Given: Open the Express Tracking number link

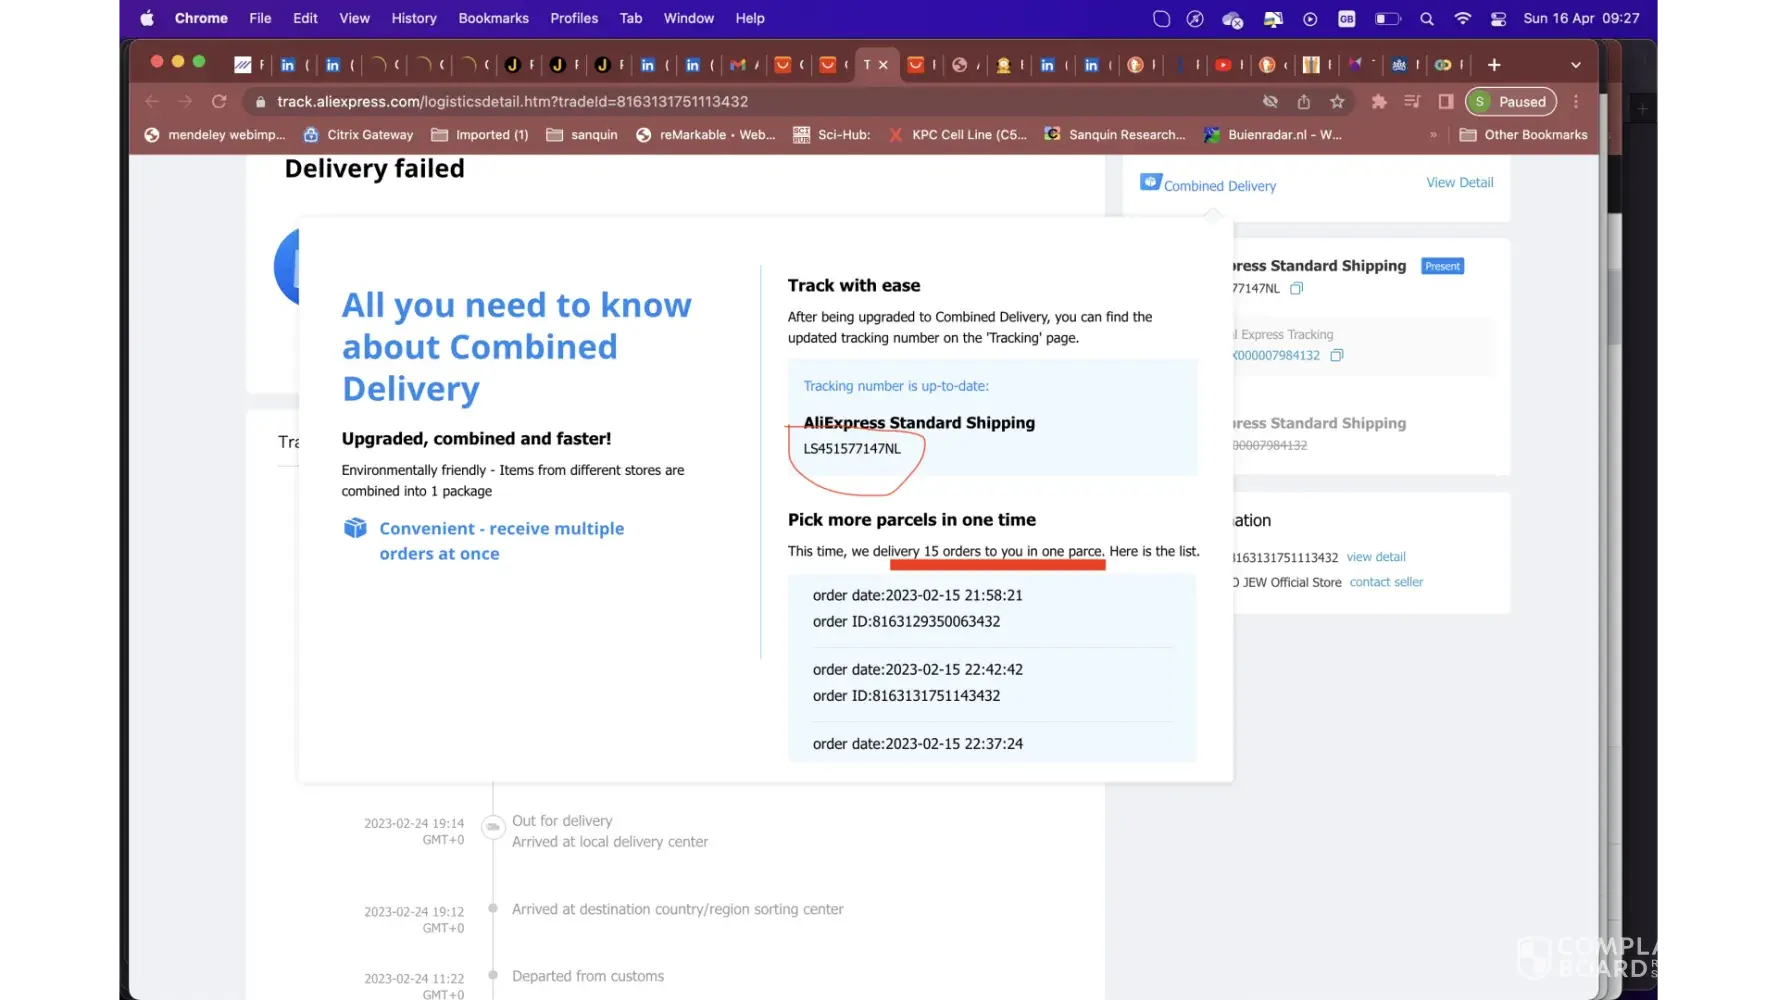Looking at the screenshot, I should (x=1277, y=355).
